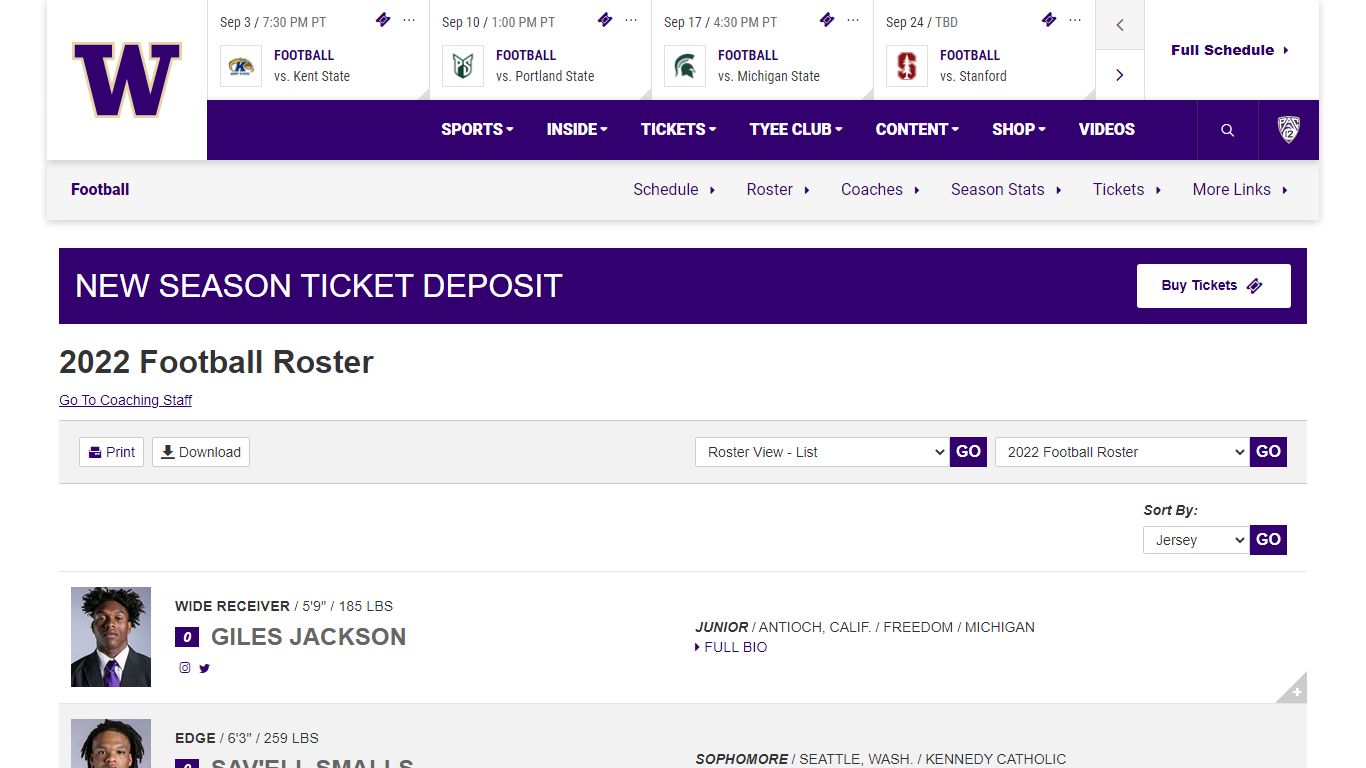This screenshot has width=1366, height=768.
Task: Click the Buy Tickets button
Action: click(x=1213, y=286)
